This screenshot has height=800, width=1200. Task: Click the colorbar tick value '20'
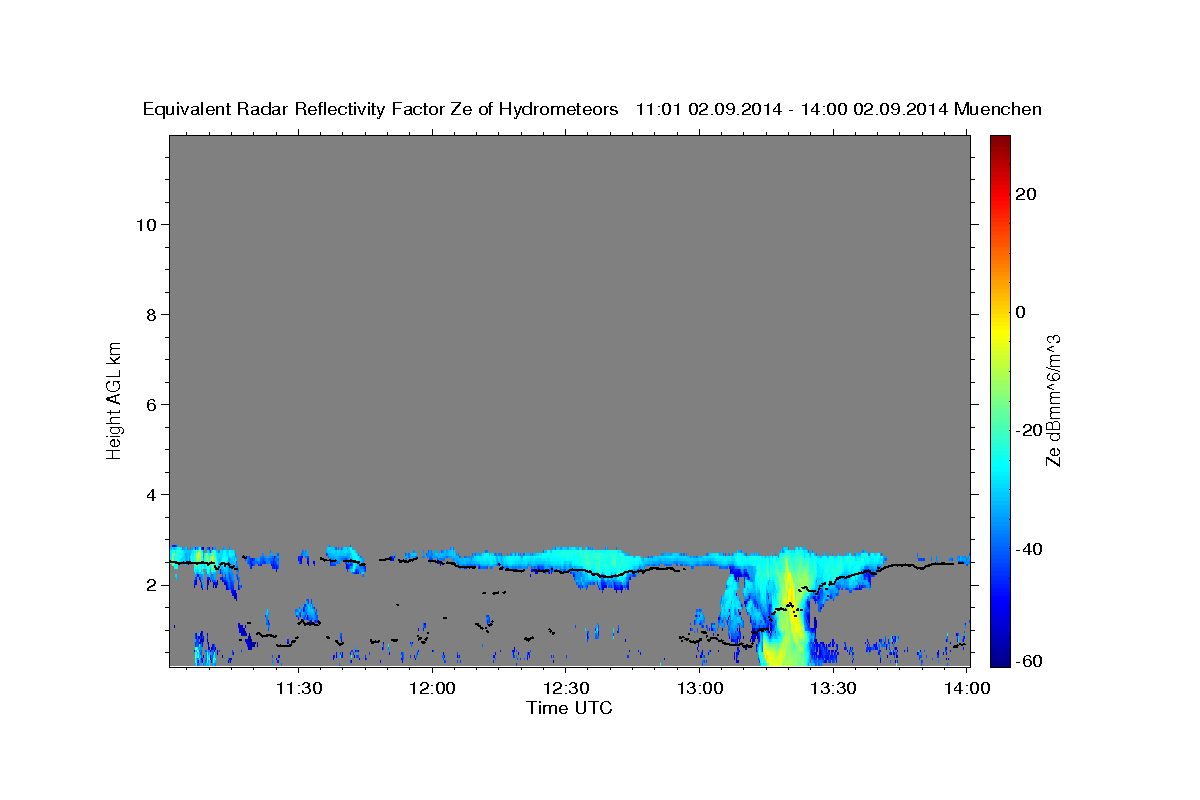tap(1026, 193)
